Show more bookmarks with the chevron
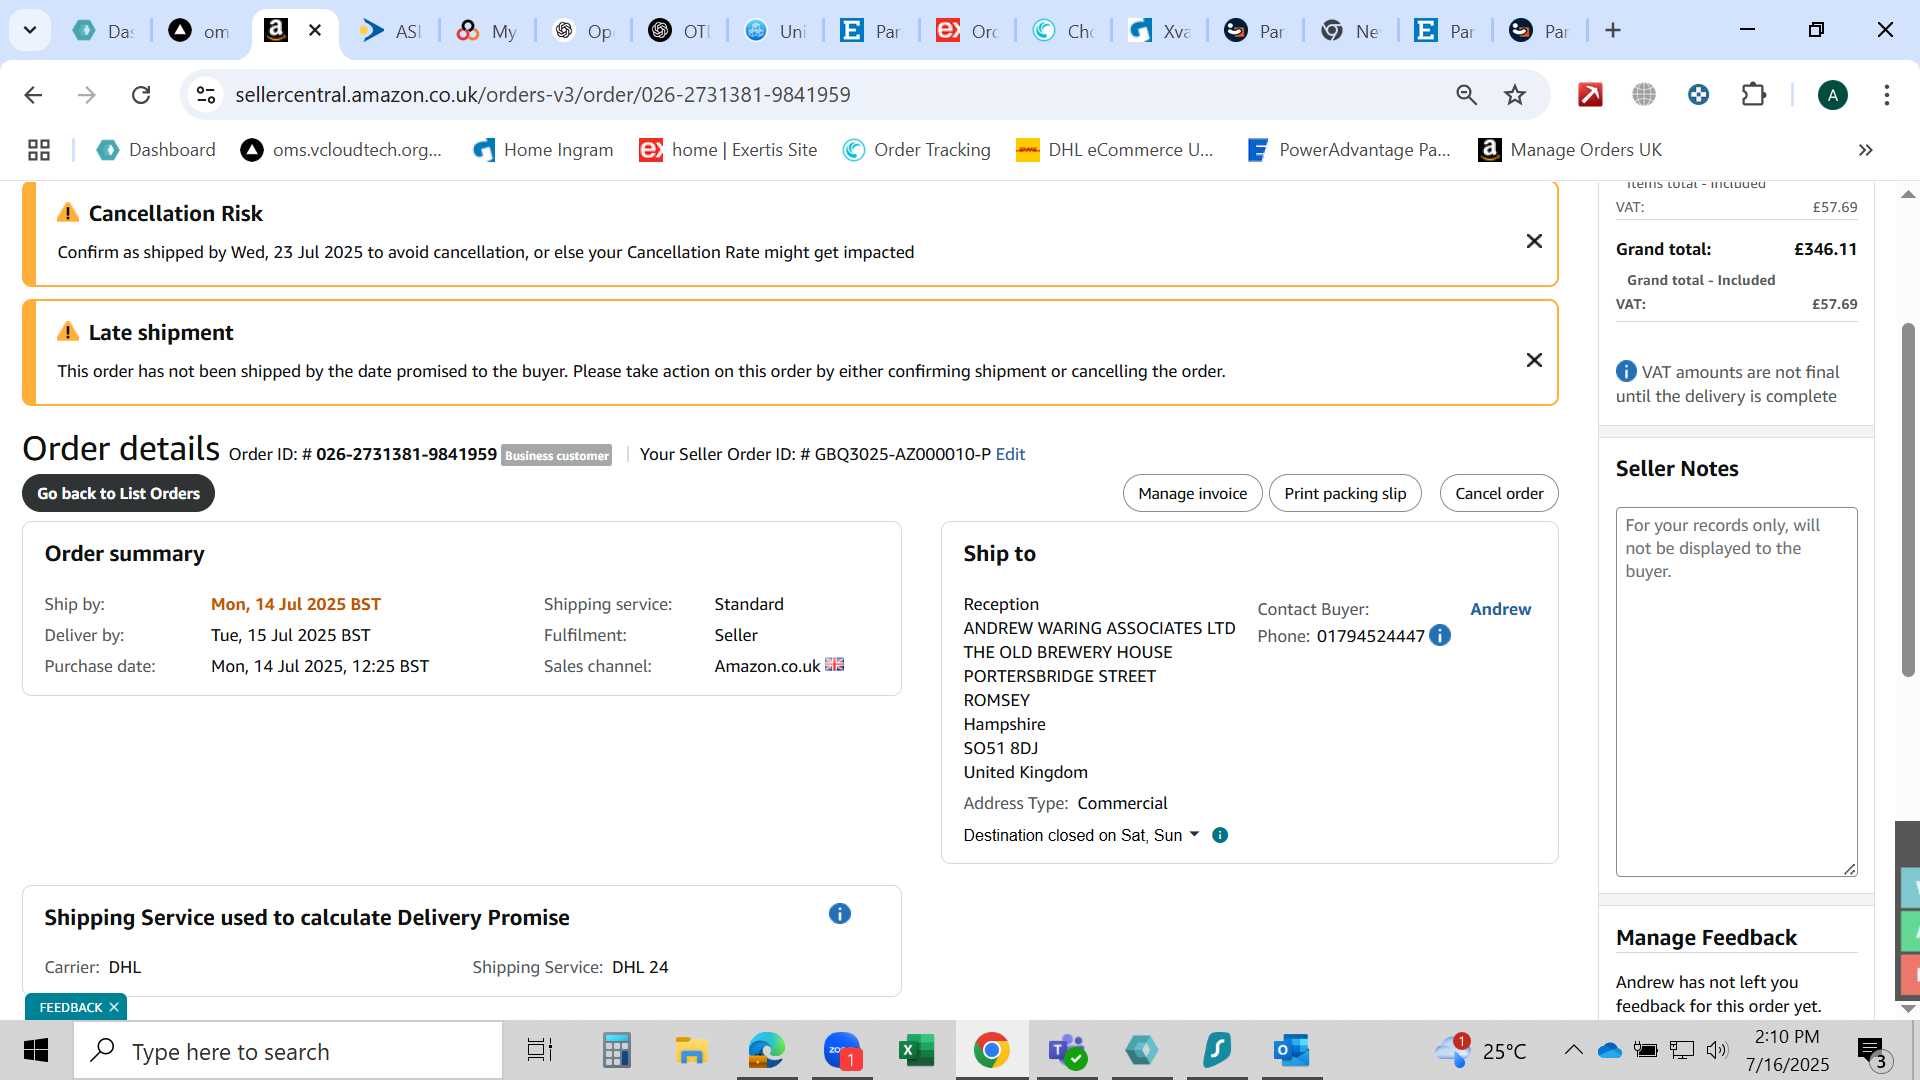Image resolution: width=1920 pixels, height=1080 pixels. tap(1865, 150)
